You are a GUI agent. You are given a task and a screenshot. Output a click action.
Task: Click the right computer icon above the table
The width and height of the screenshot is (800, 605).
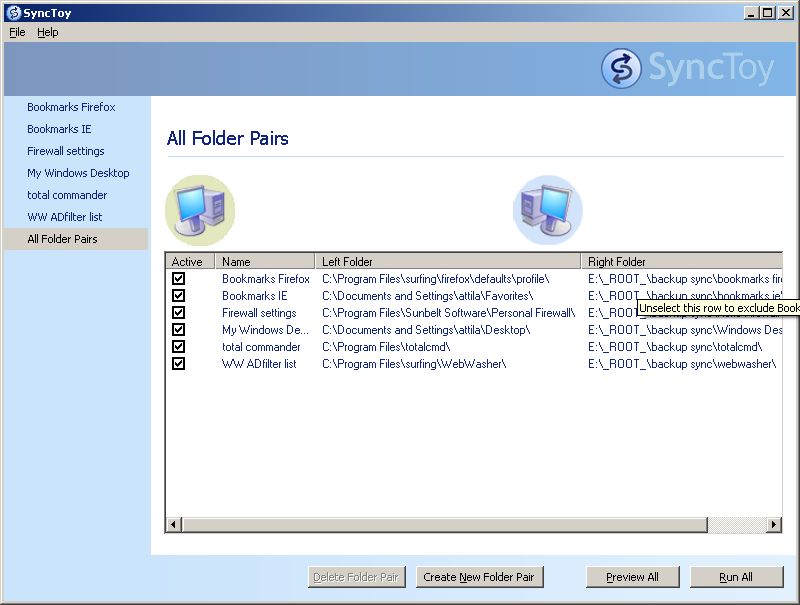pos(547,210)
